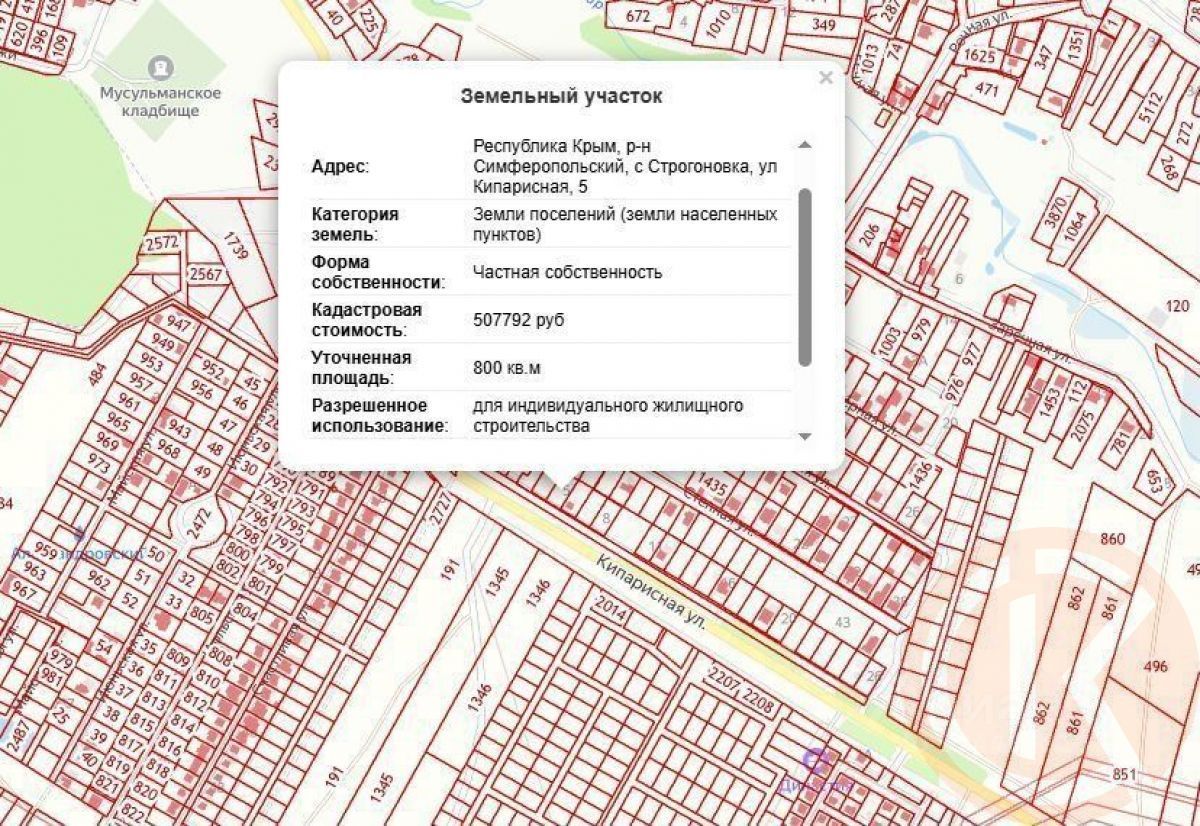Select map parcel 120

coord(1178,306)
